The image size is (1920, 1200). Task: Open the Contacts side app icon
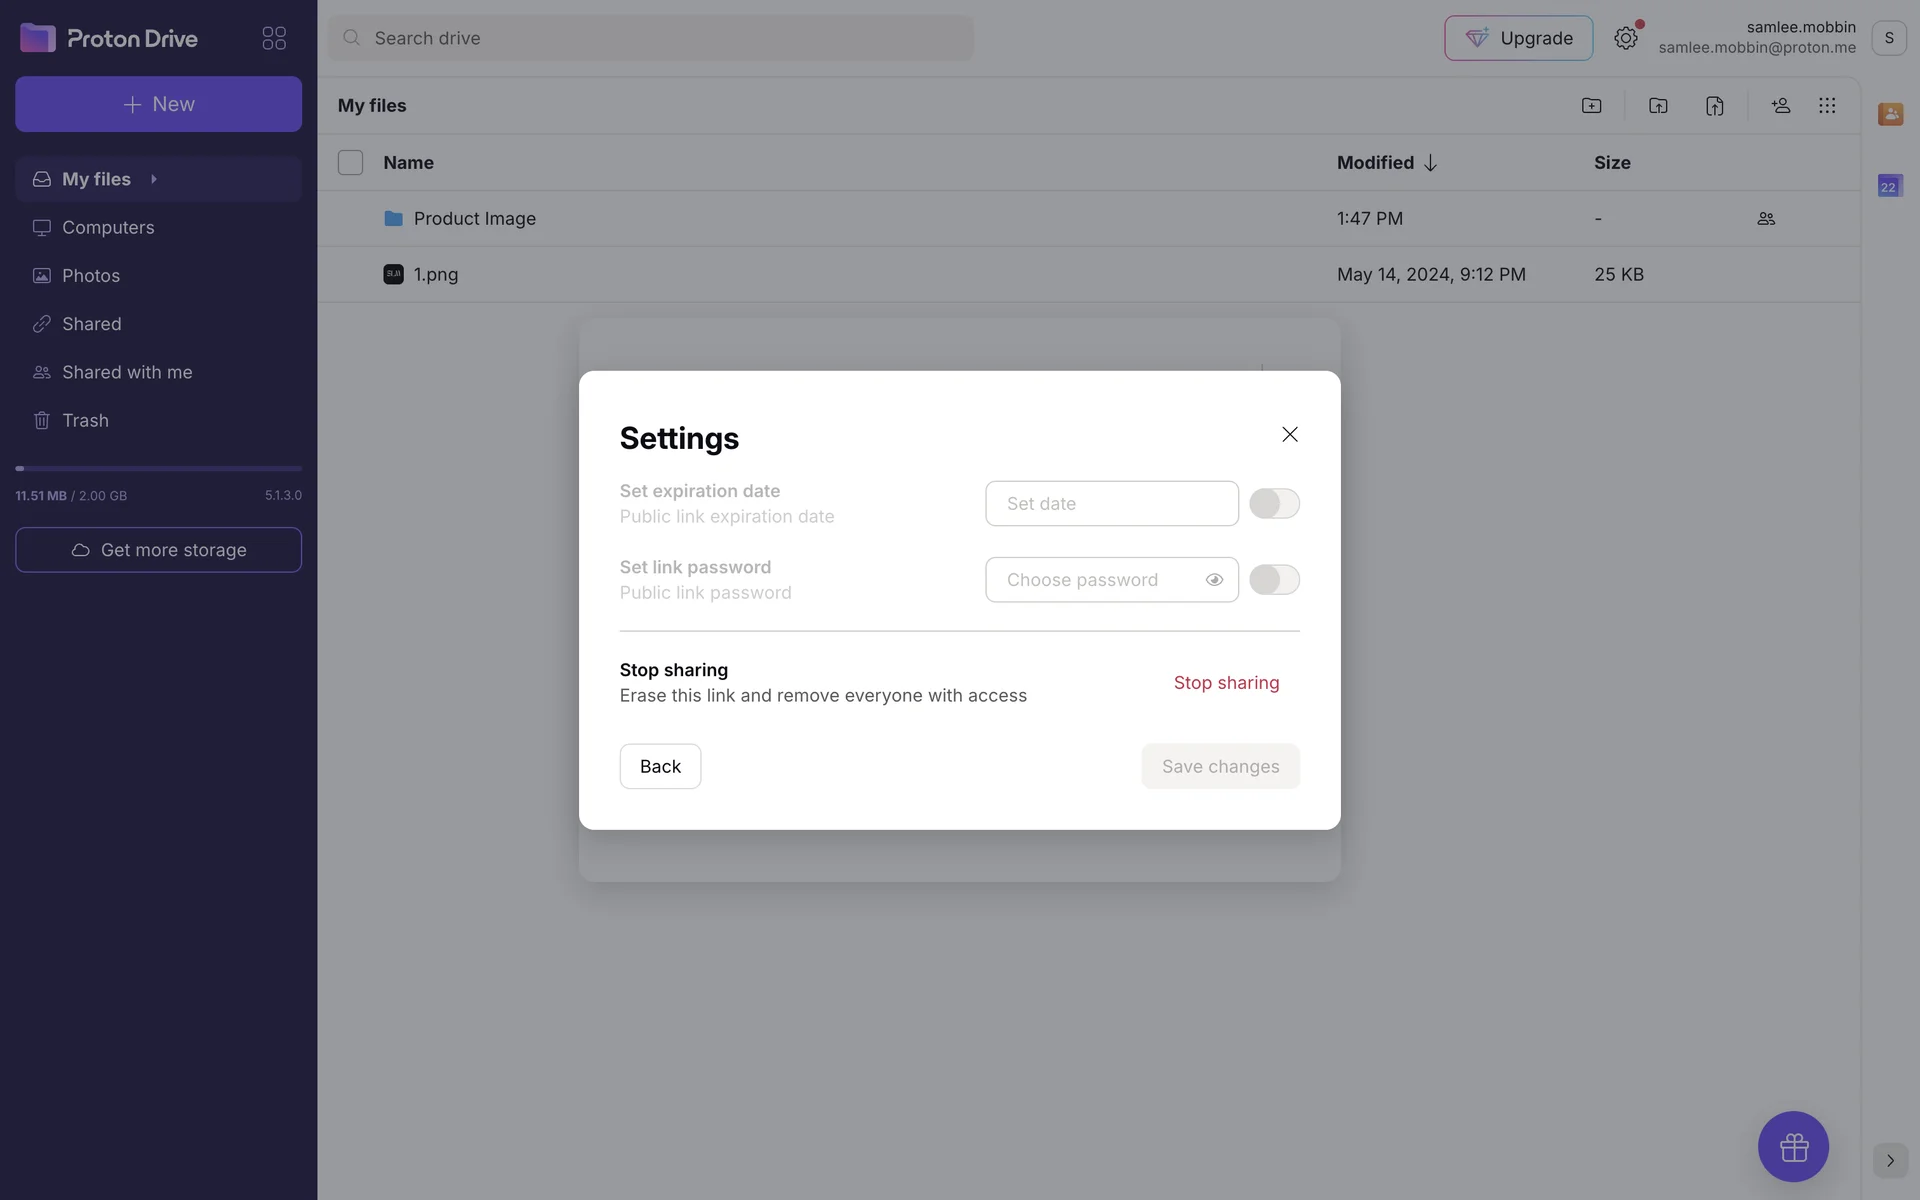click(1889, 114)
